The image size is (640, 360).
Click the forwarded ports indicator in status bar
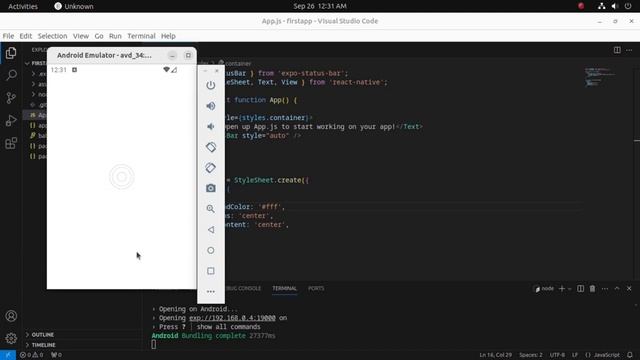(56, 355)
